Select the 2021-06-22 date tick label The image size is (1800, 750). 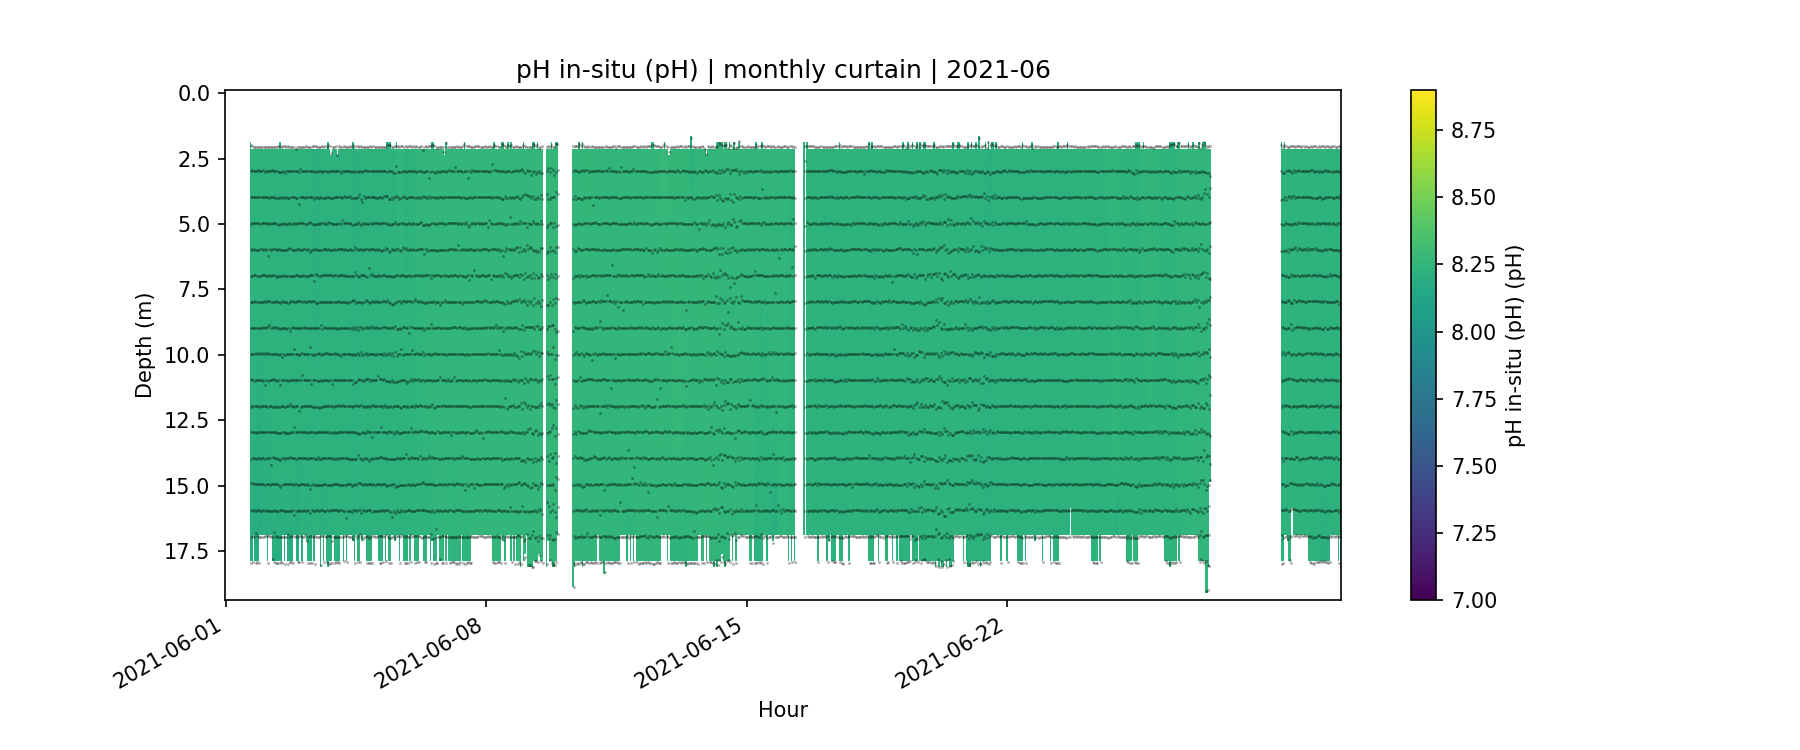click(x=949, y=653)
